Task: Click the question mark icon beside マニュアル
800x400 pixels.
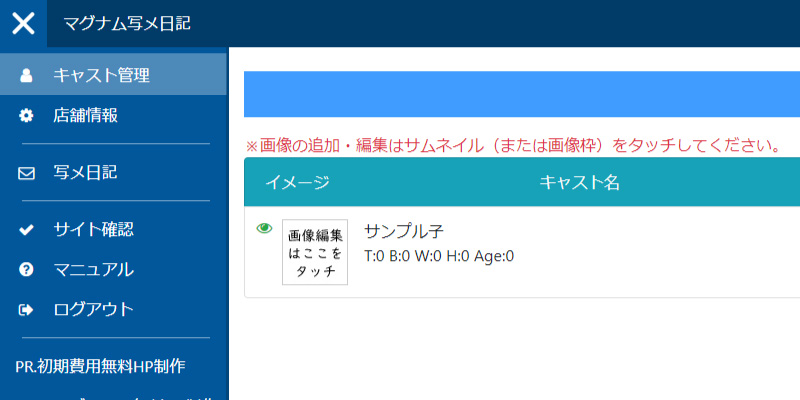Action: pos(27,270)
